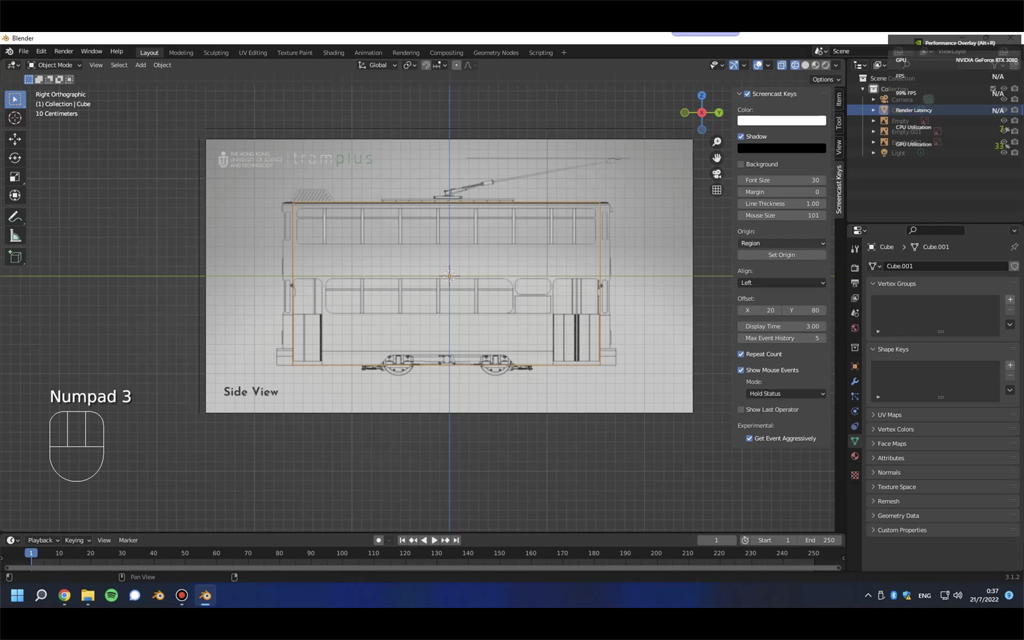1024x640 pixels.
Task: Select the Cursor tool
Action: coord(15,118)
